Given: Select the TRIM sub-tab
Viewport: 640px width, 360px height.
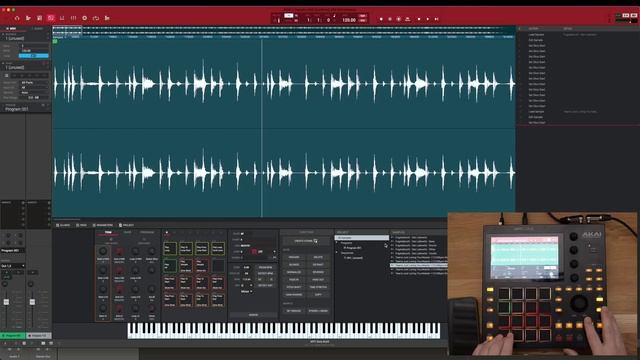Looking at the screenshot, I should [x=108, y=232].
